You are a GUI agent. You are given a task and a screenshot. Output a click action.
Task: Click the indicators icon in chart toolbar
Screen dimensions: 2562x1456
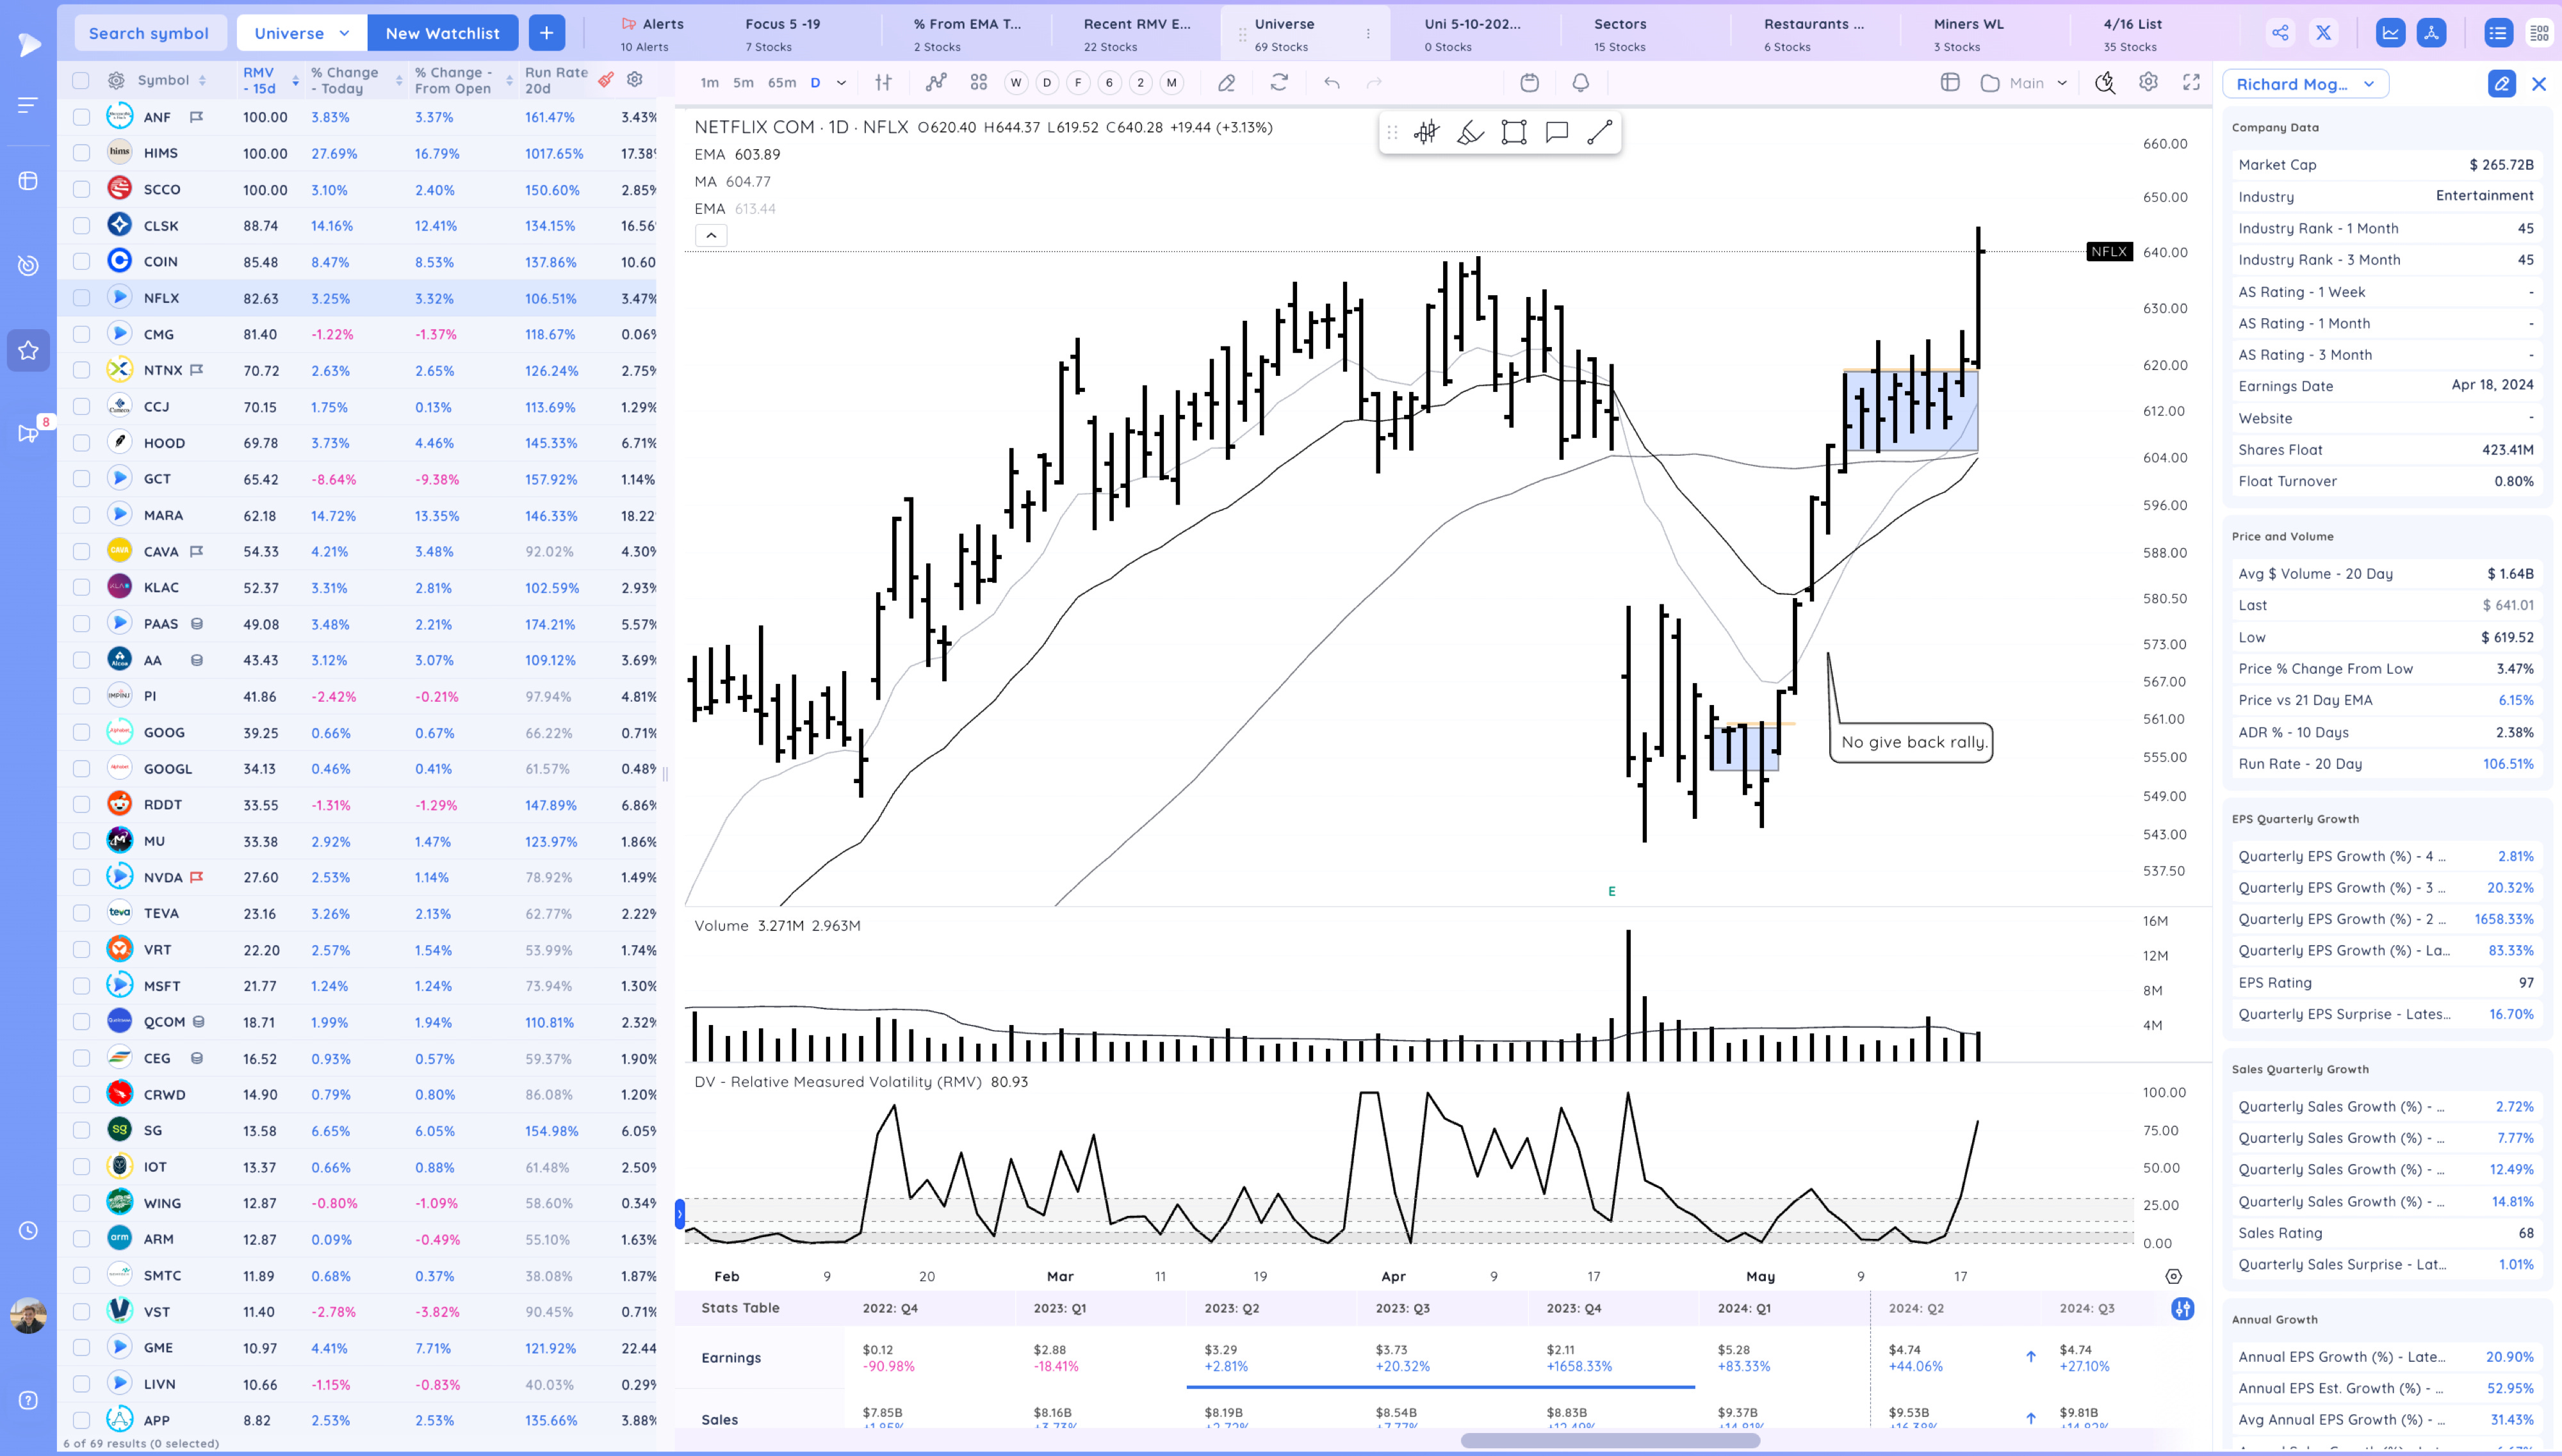pos(936,83)
